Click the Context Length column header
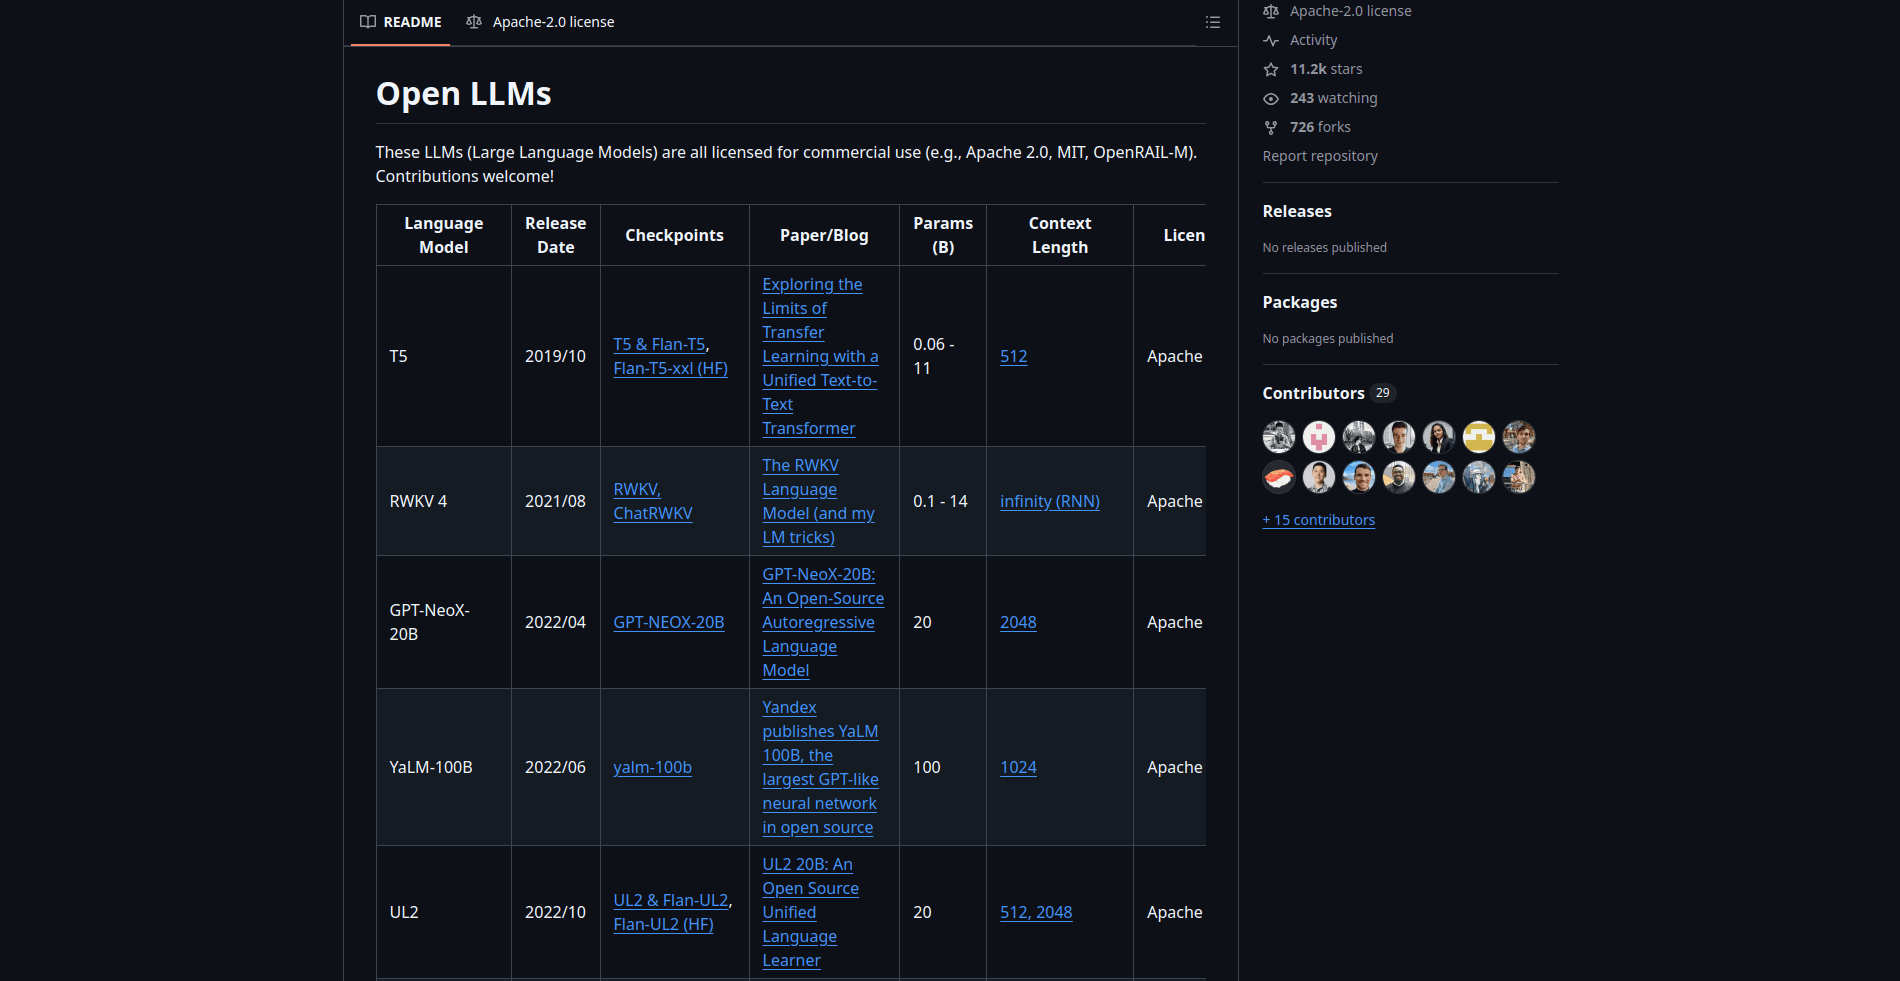The height and width of the screenshot is (981, 1900). point(1060,235)
